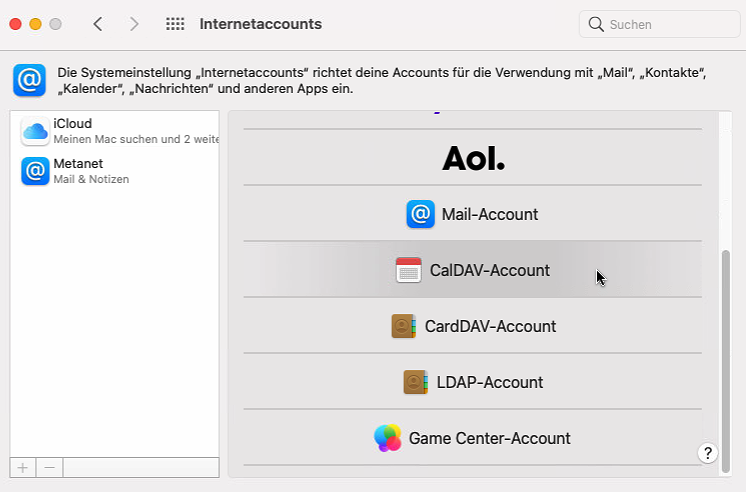
Task: Show all preferences grid icon
Action: click(174, 24)
